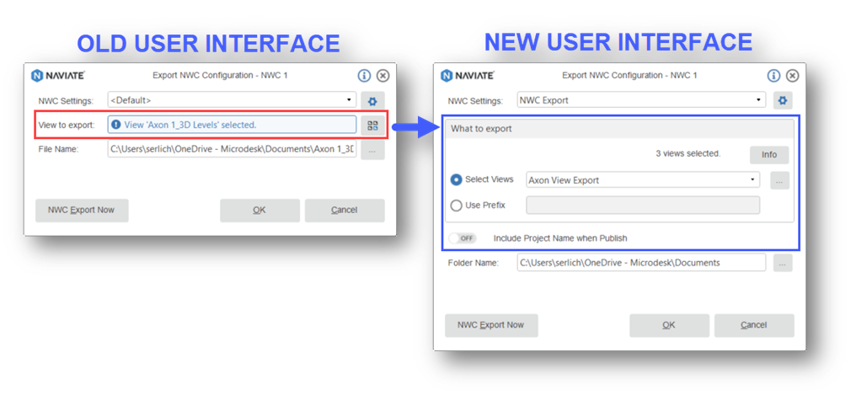Image resolution: width=850 pixels, height=395 pixels.
Task: Open info icon in new interface dialog
Action: point(774,75)
